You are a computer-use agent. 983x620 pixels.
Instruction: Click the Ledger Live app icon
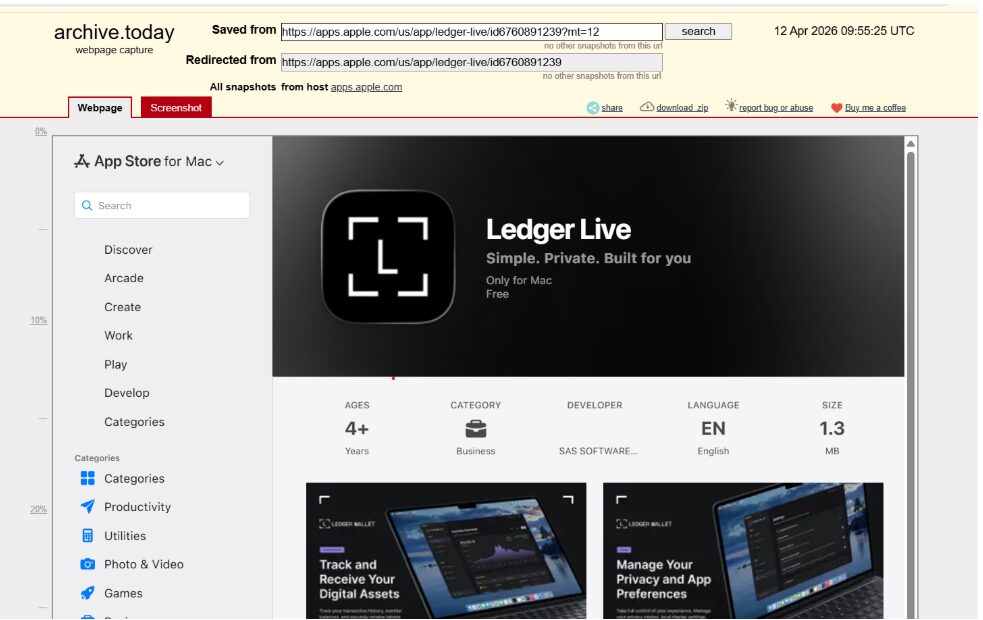coord(388,257)
